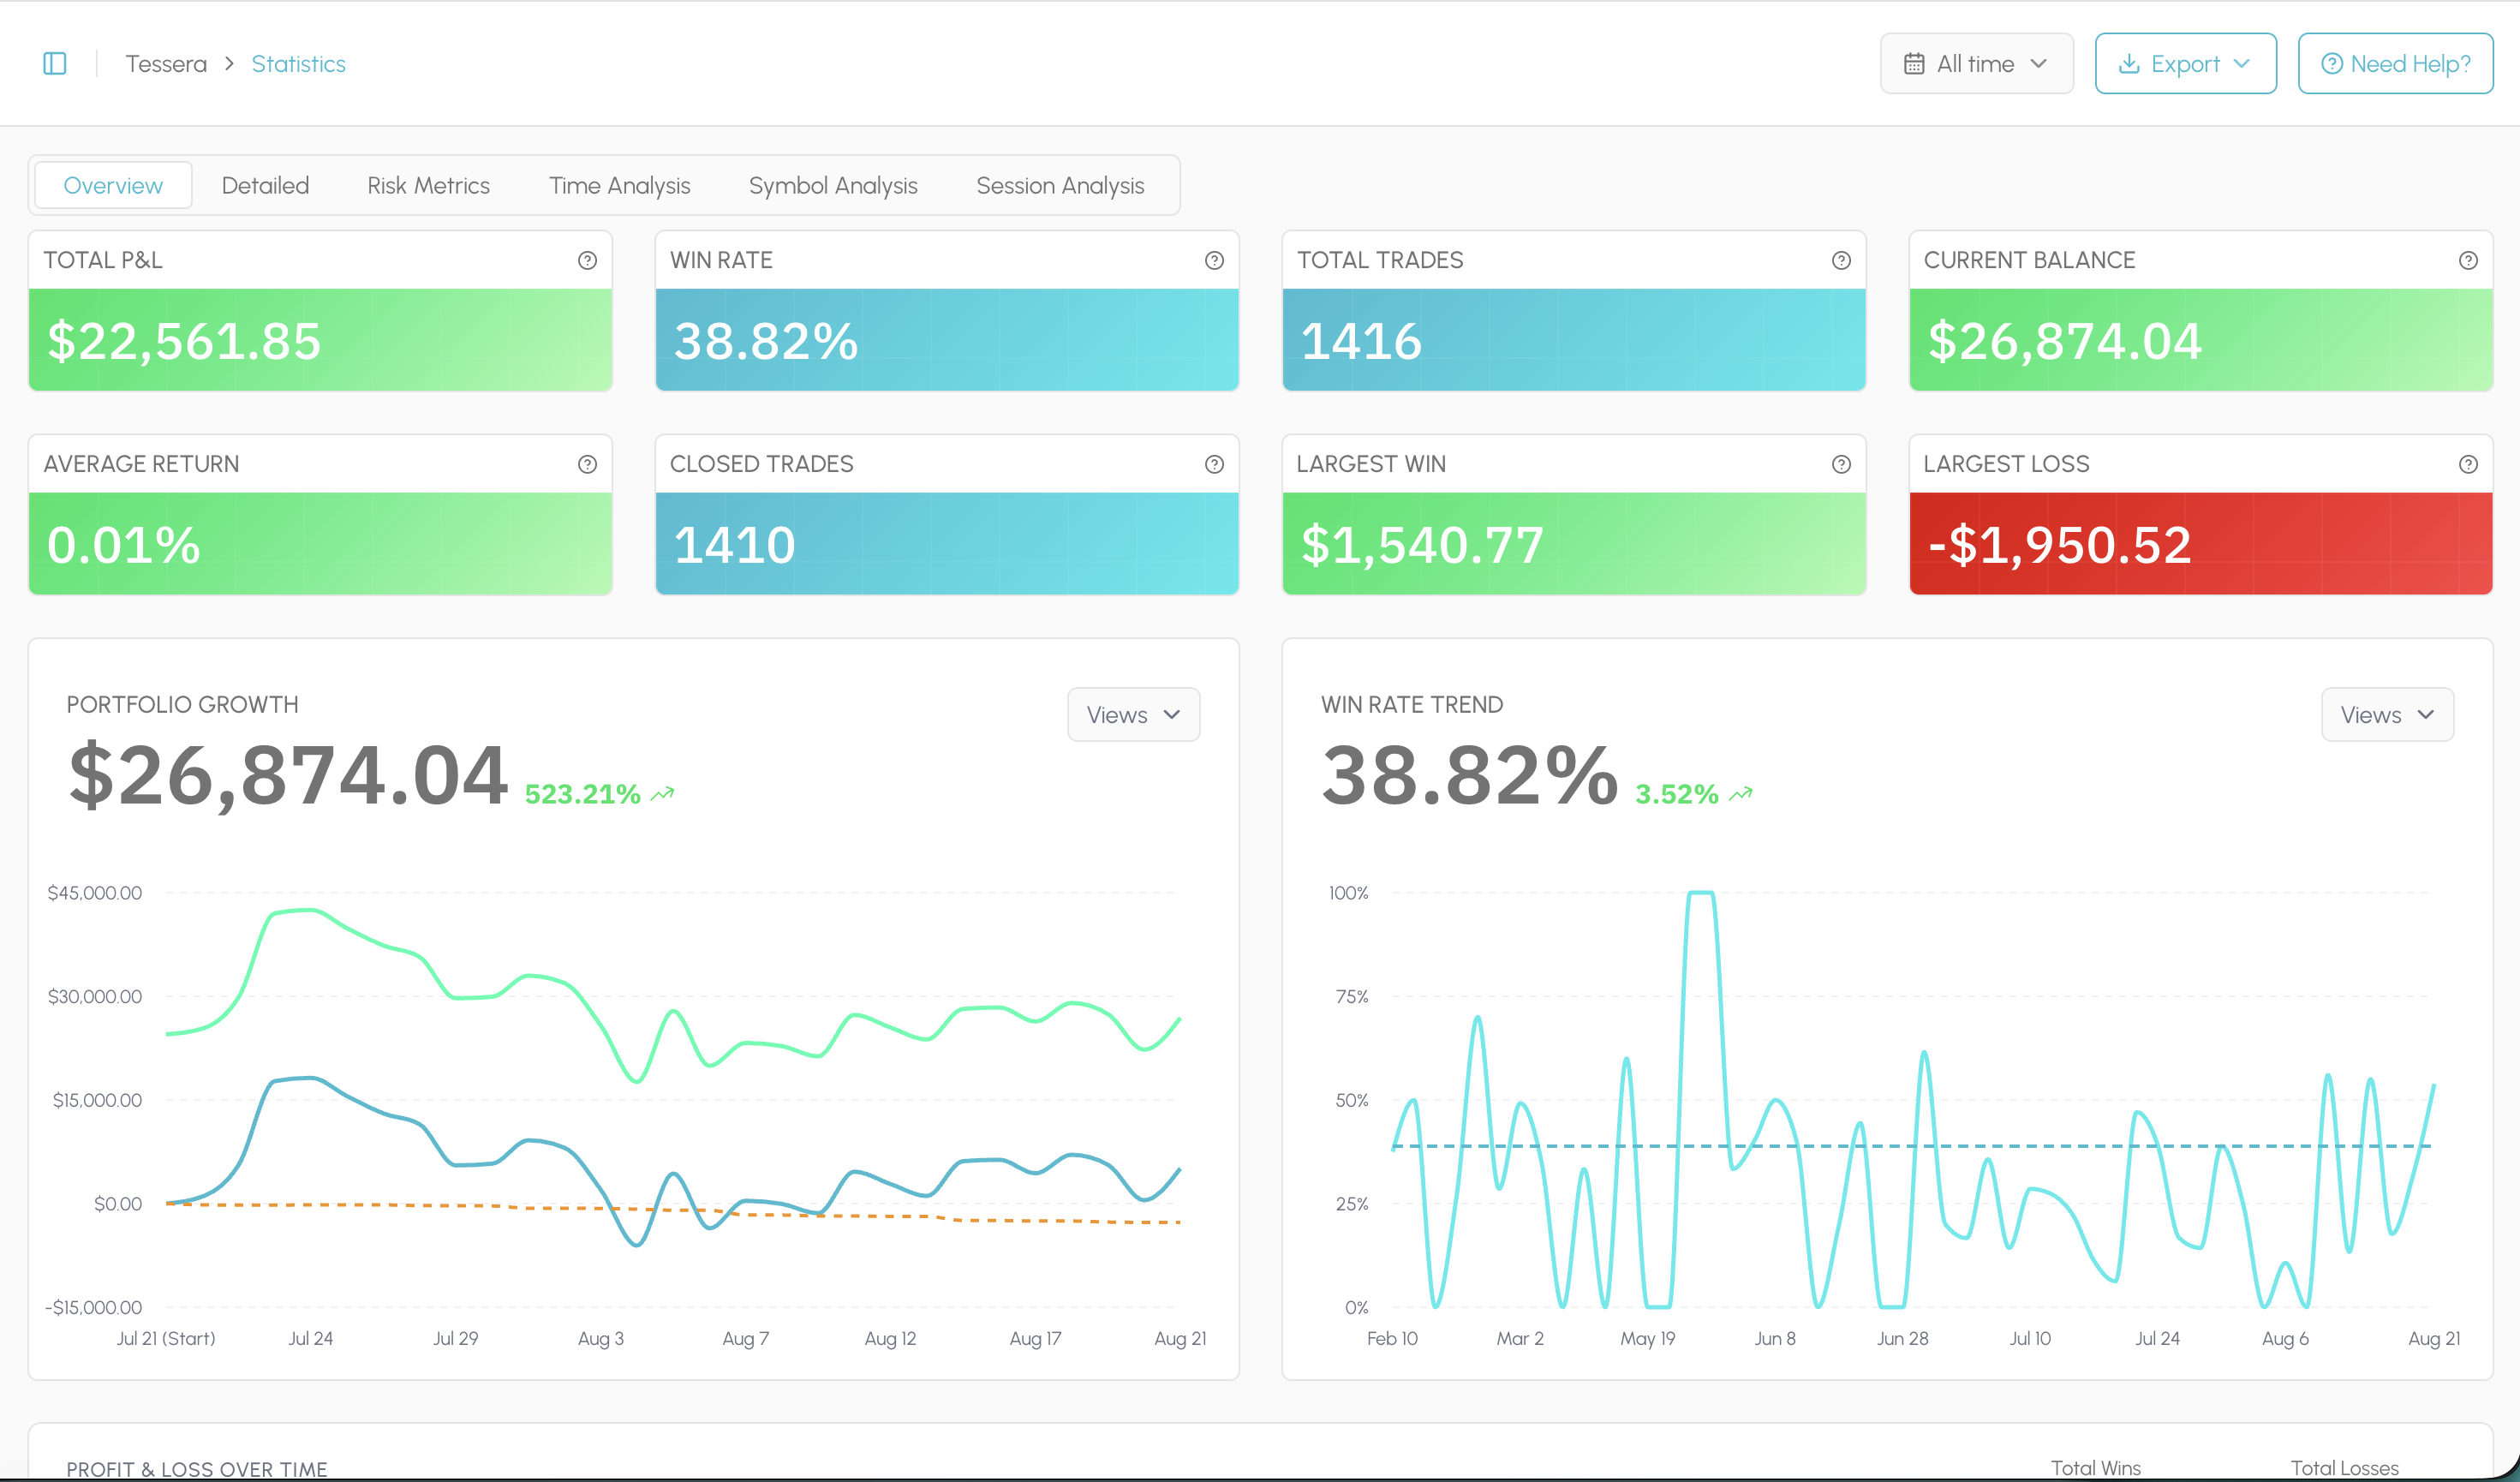The height and width of the screenshot is (1482, 2520).
Task: Click the $45,000.00 y-axis label
Action: (x=95, y=893)
